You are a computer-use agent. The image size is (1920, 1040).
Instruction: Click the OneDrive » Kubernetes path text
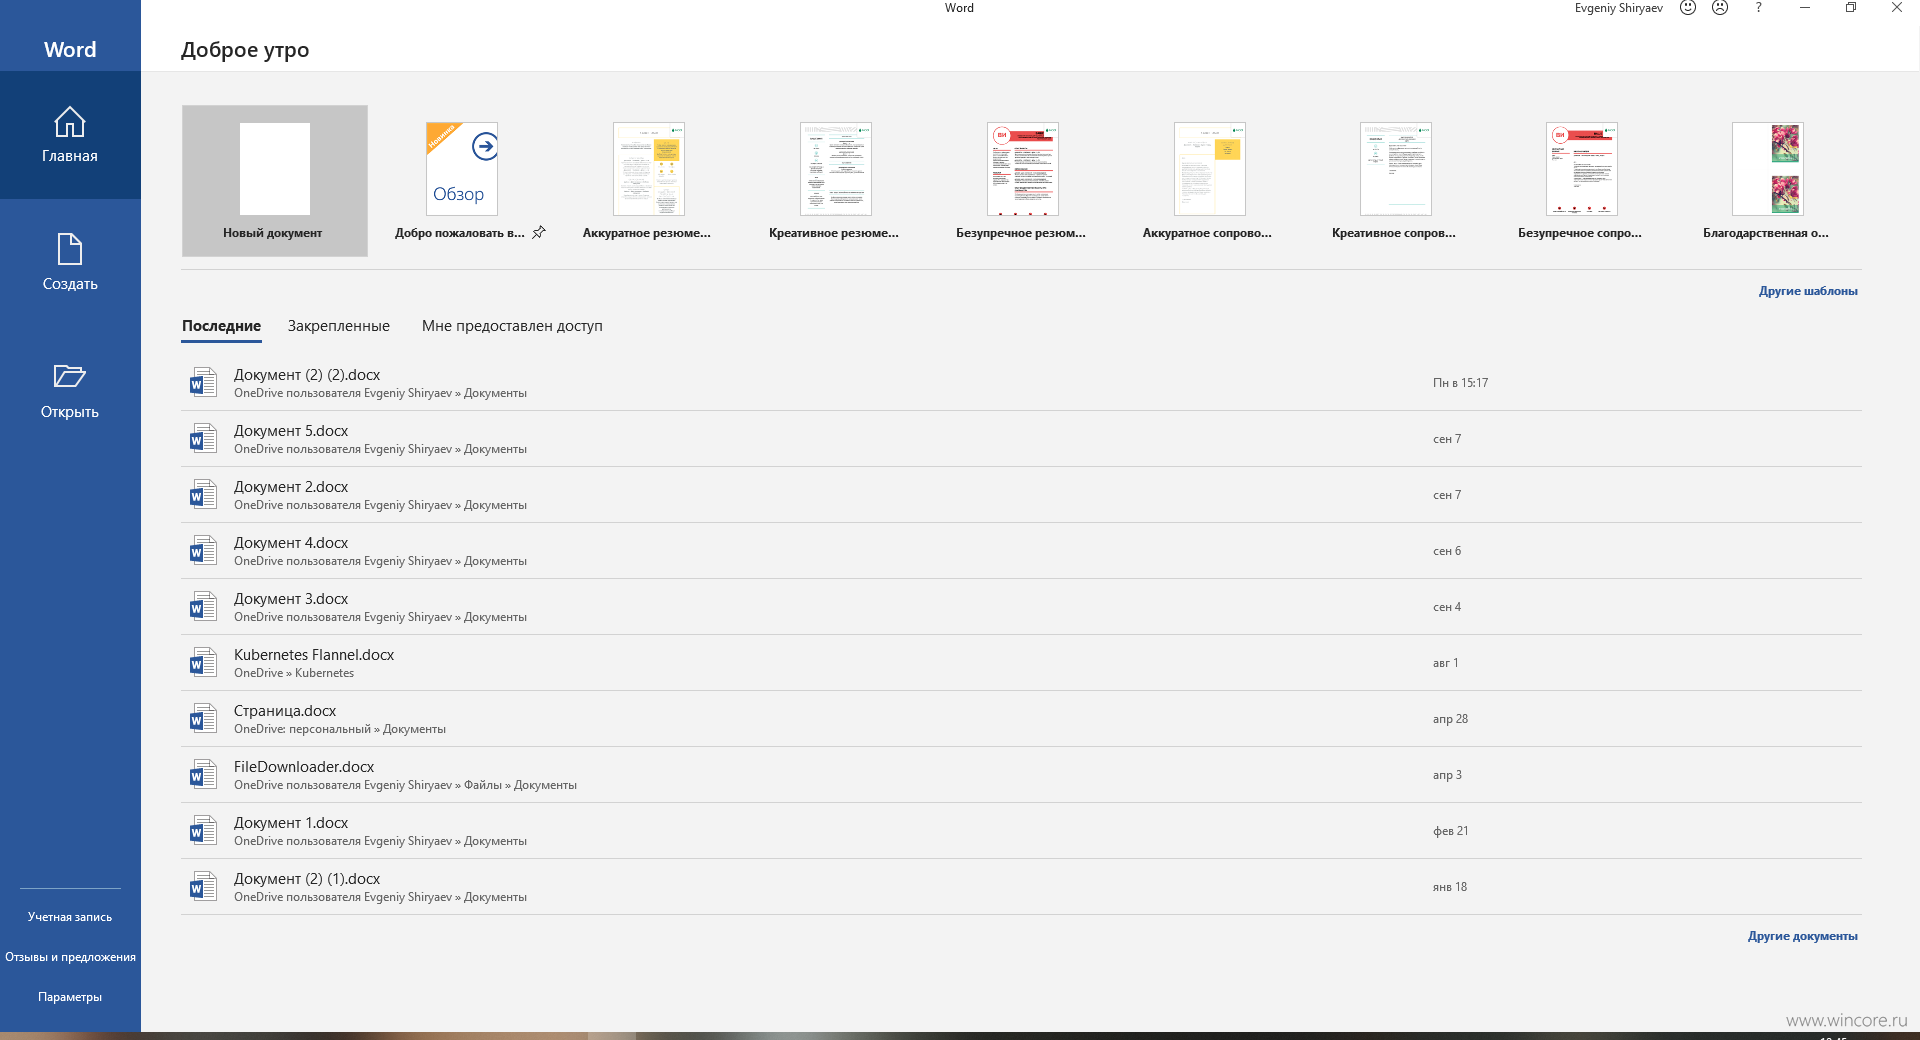[x=294, y=673]
